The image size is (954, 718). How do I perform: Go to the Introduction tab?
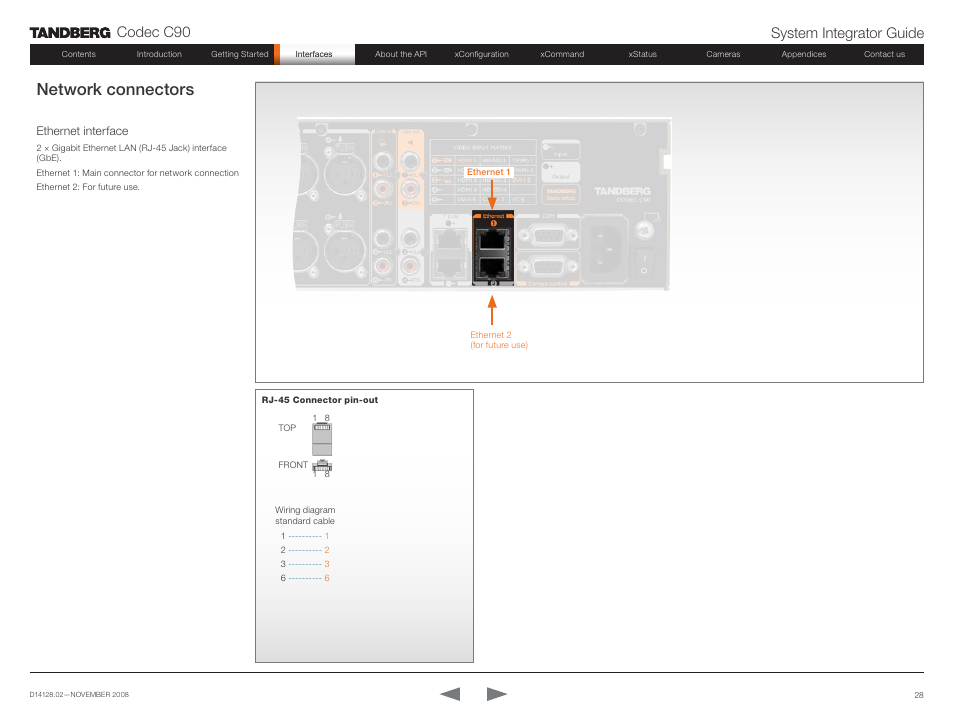click(x=159, y=54)
